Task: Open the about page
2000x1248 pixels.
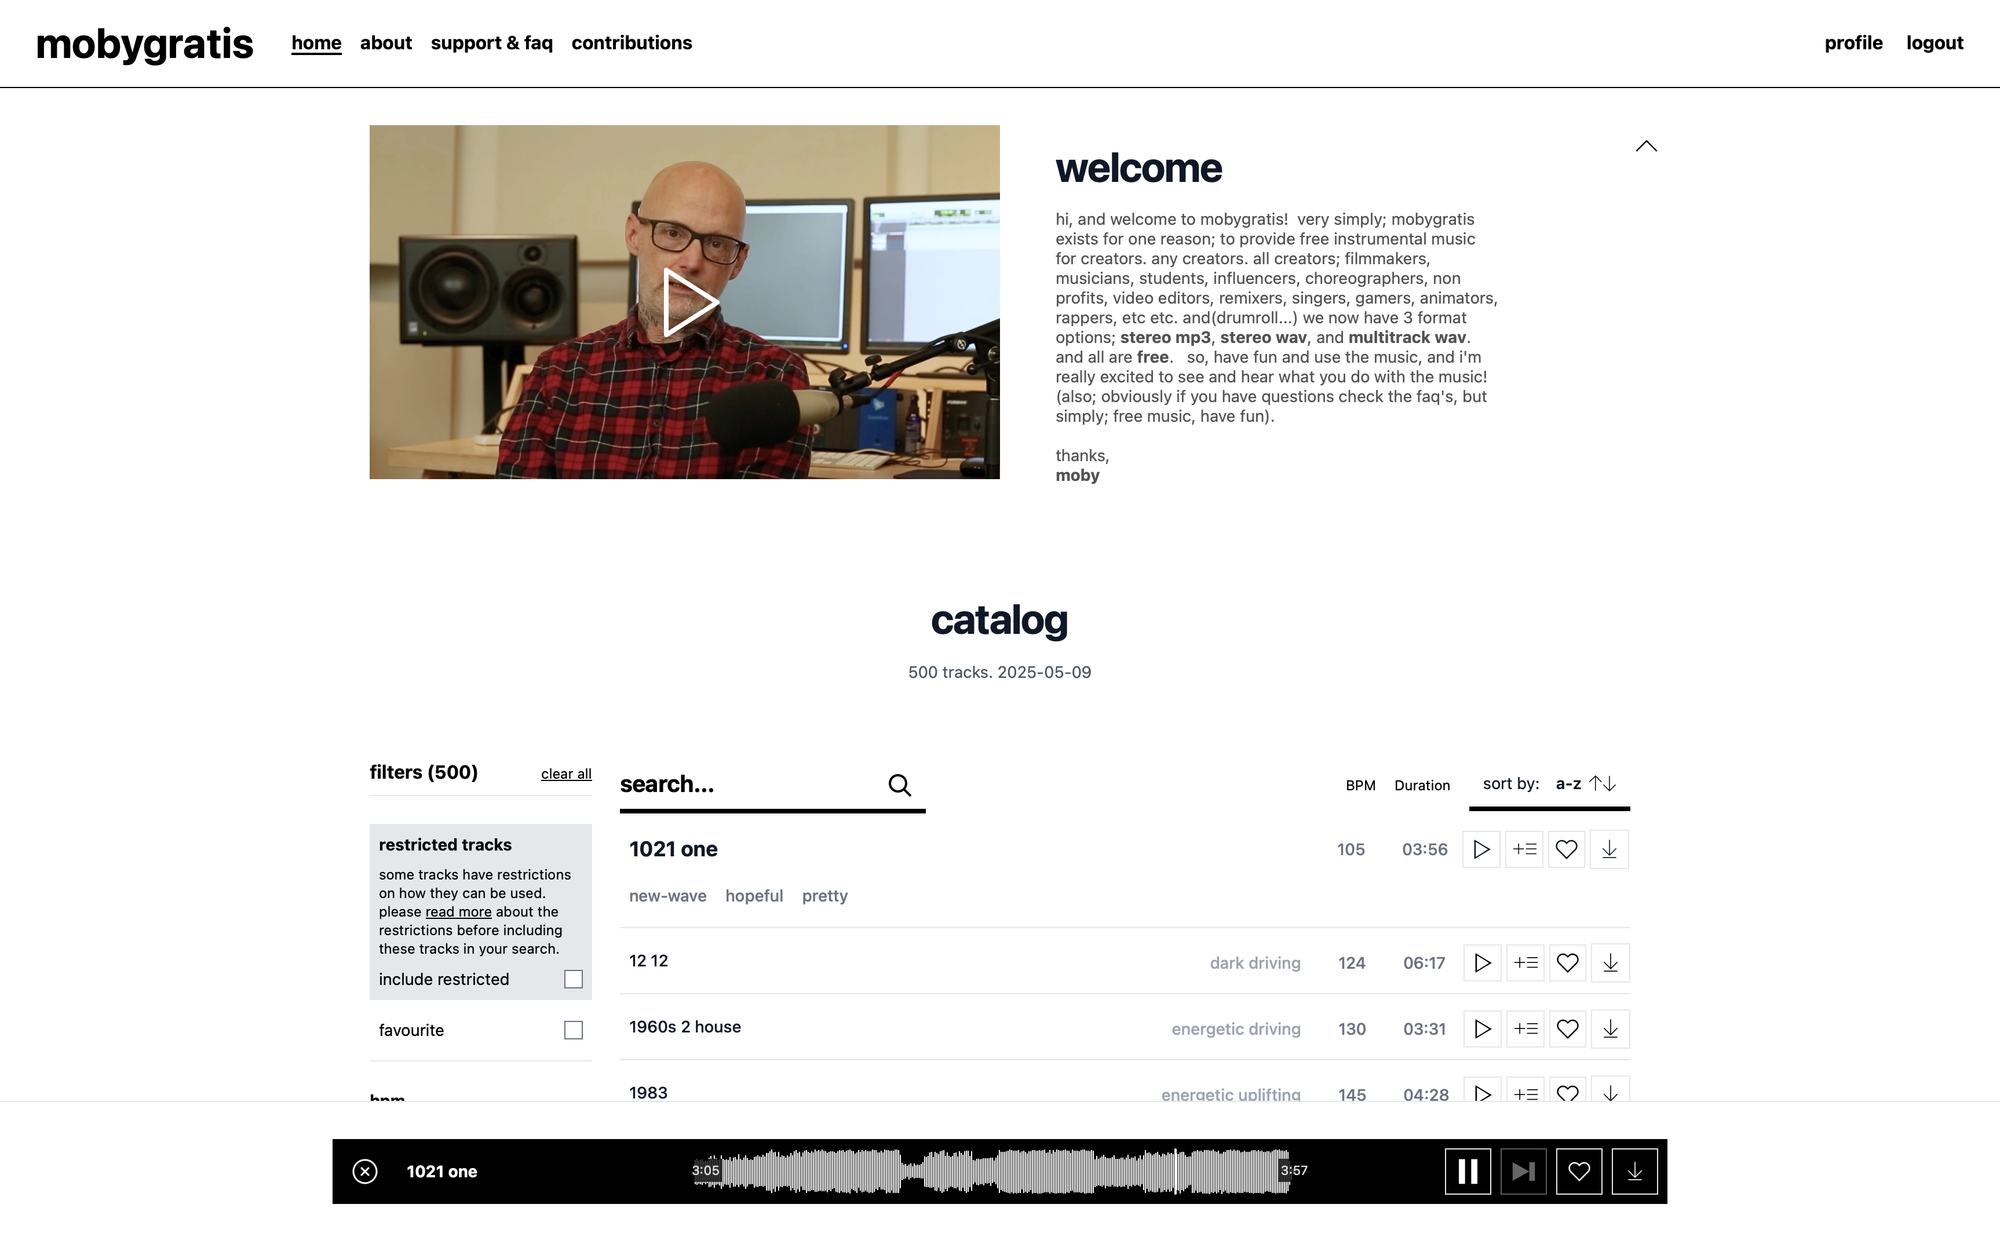Action: pyautogui.click(x=386, y=43)
